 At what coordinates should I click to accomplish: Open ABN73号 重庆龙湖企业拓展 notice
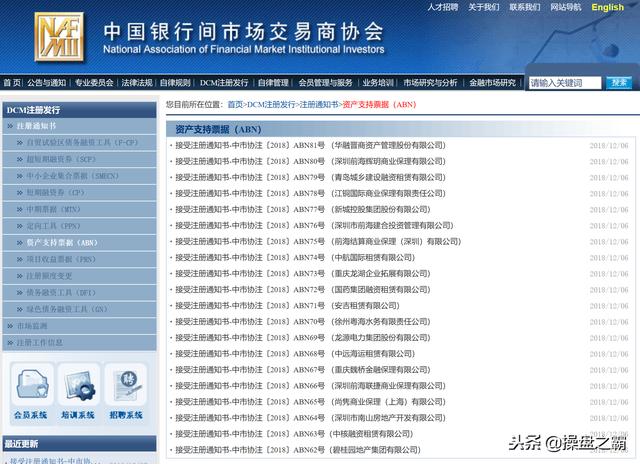[302, 273]
